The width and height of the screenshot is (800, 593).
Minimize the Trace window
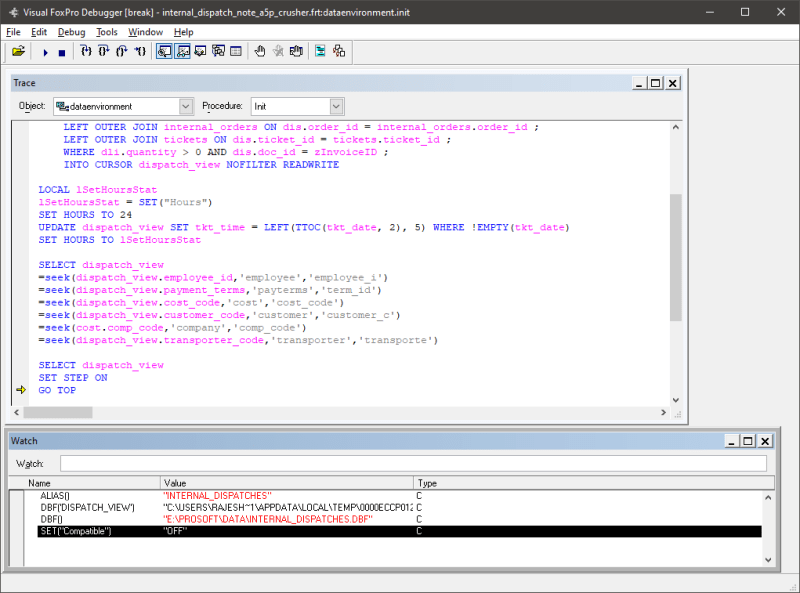[x=639, y=83]
